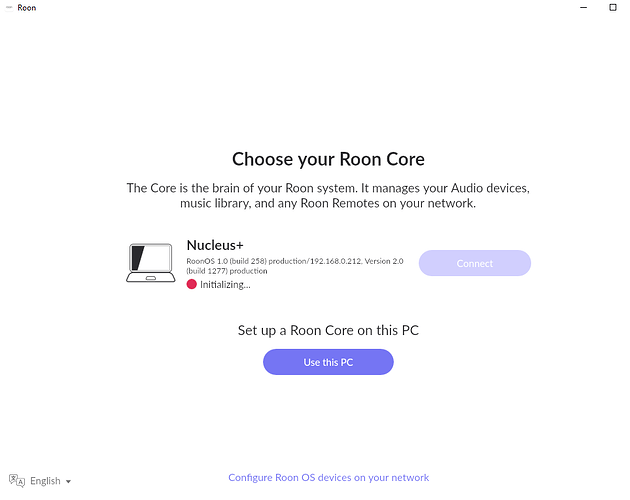This screenshot has height=500, width=630.
Task: Click the laptop icon beside Nucleus+
Action: [151, 263]
